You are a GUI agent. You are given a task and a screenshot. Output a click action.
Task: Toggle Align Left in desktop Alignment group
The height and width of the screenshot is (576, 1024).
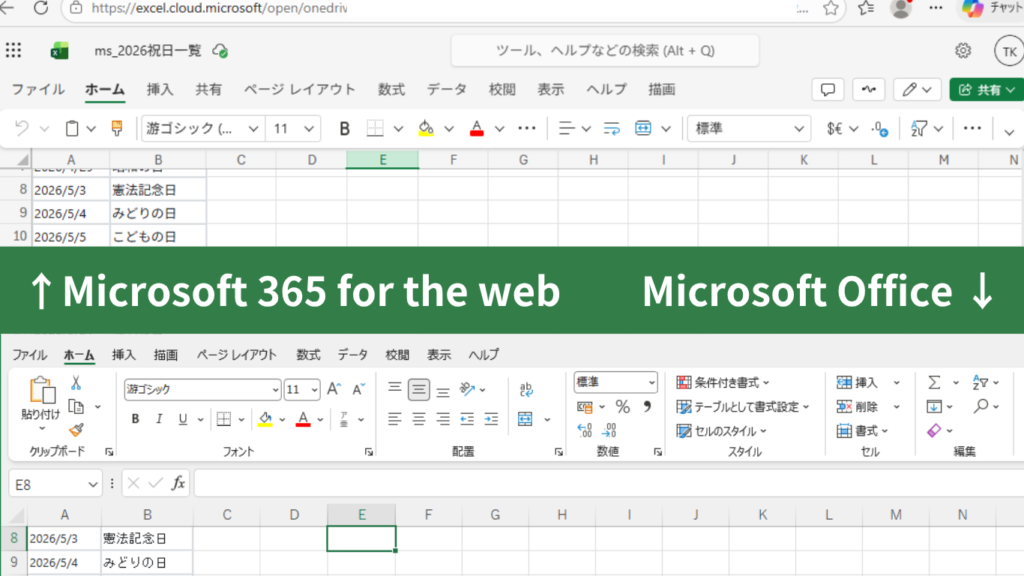point(394,419)
